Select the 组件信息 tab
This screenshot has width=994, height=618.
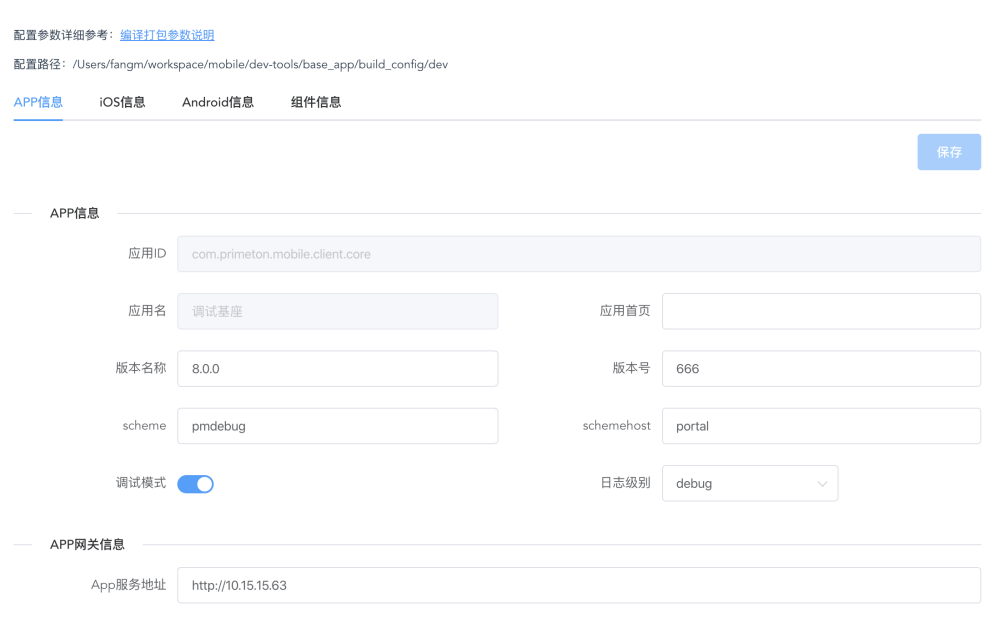[x=315, y=102]
